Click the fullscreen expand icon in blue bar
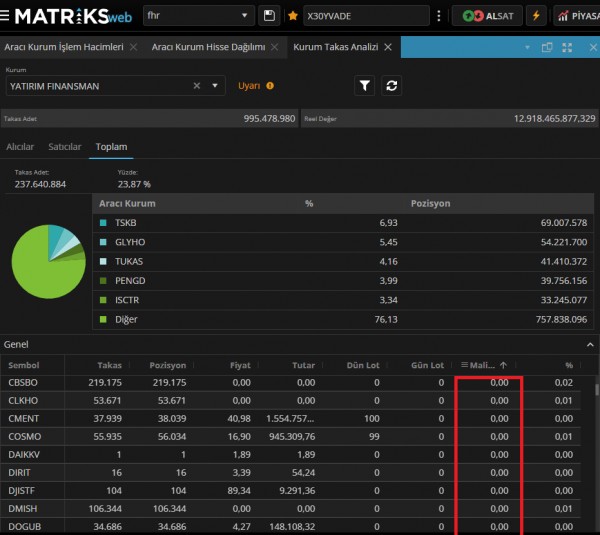The image size is (600, 535). click(567, 47)
